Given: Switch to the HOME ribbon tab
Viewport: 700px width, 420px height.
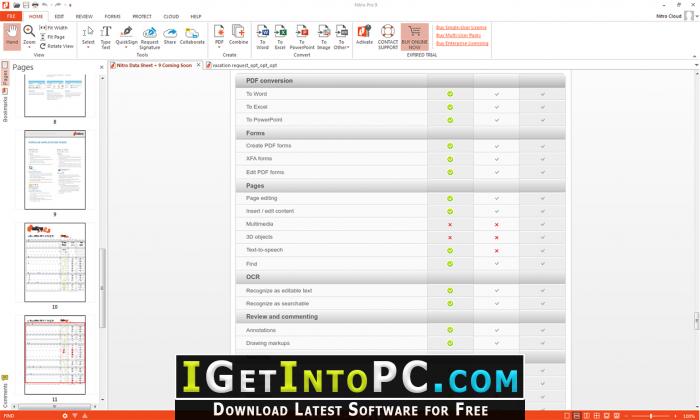Looking at the screenshot, I should click(36, 17).
